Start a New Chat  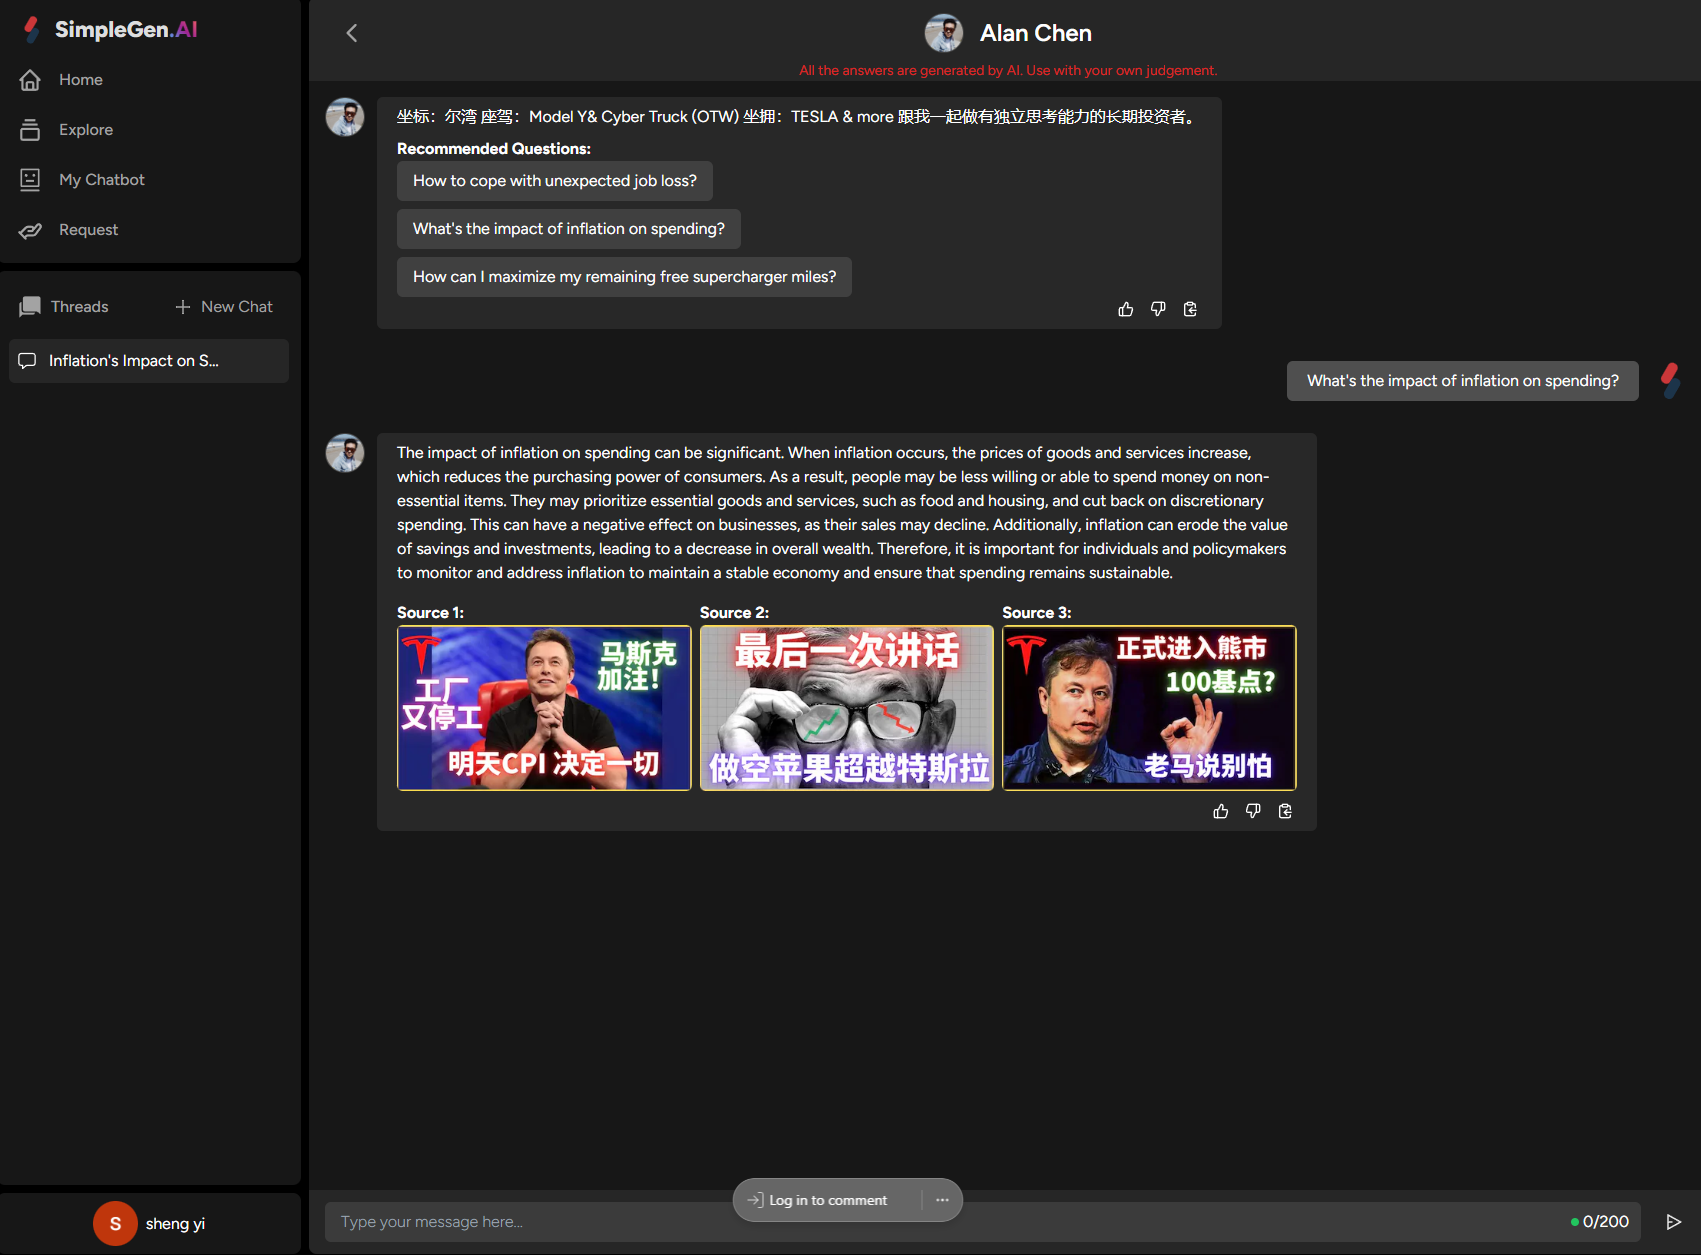tap(224, 307)
